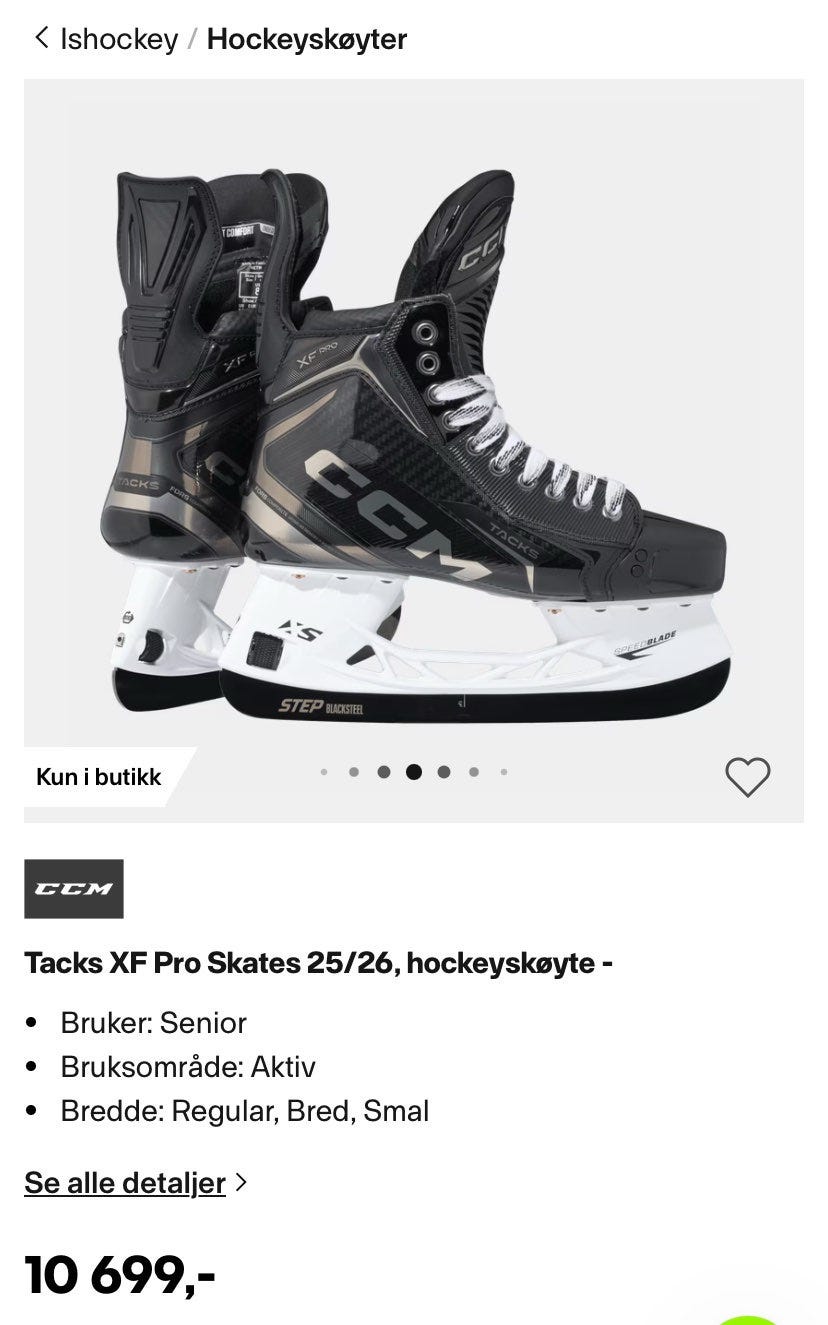Image resolution: width=828 pixels, height=1325 pixels.
Task: Open the CCM brand logo
Action: 74,889
